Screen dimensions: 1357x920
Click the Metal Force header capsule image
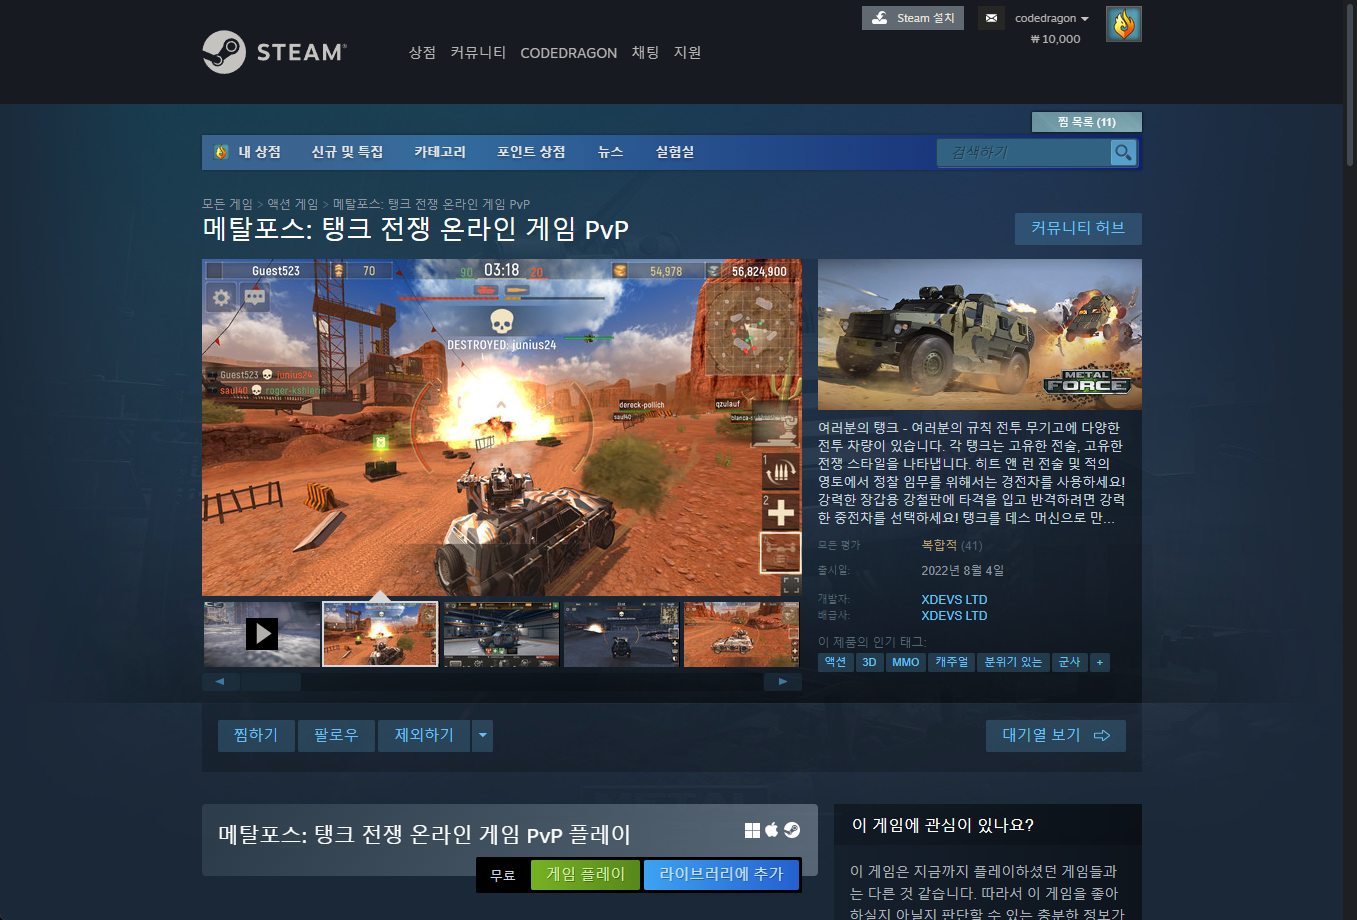coord(980,334)
